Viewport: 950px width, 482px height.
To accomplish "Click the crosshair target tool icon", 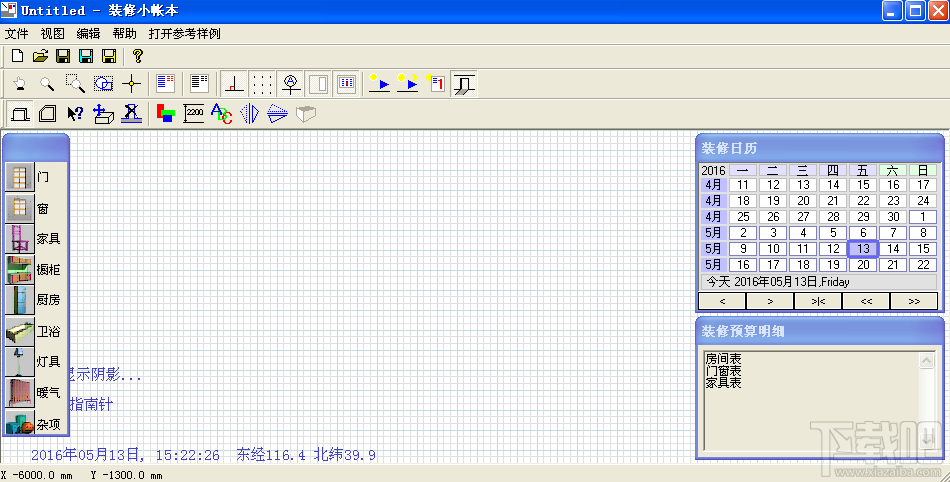I will (131, 84).
